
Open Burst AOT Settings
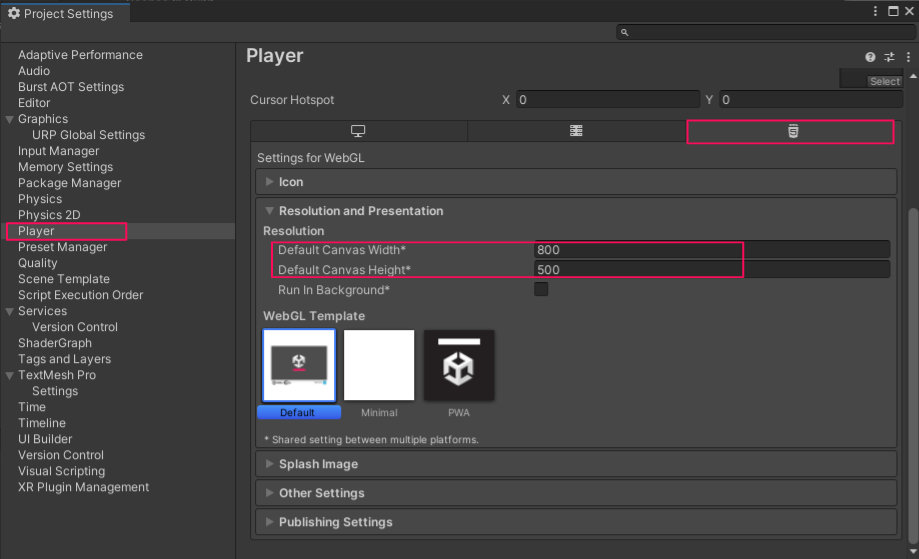(71, 87)
